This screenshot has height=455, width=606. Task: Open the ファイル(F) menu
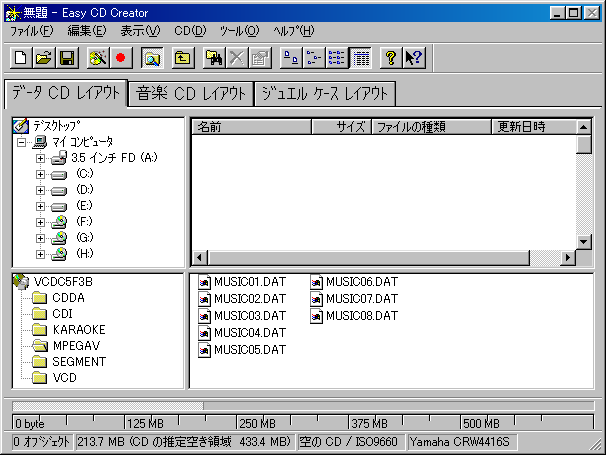point(31,31)
